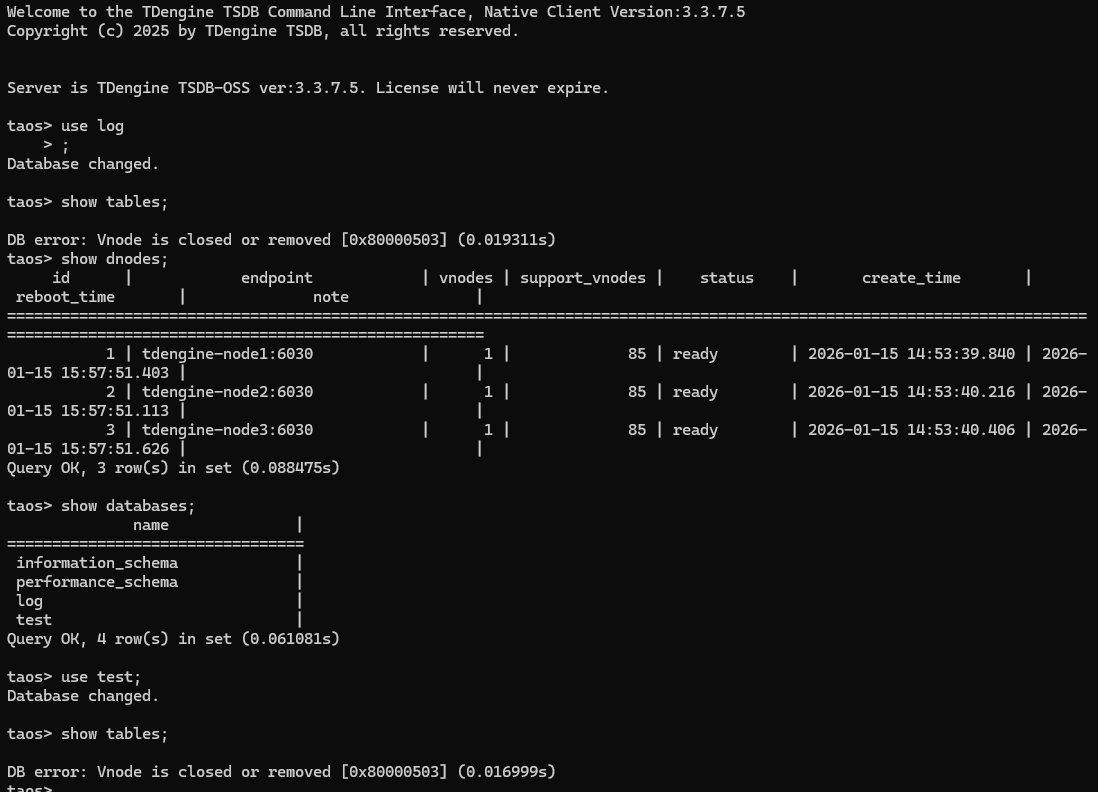Click the tdengine-node1:6030 endpoint text
Screen dimensions: 1098x792
click(x=227, y=354)
